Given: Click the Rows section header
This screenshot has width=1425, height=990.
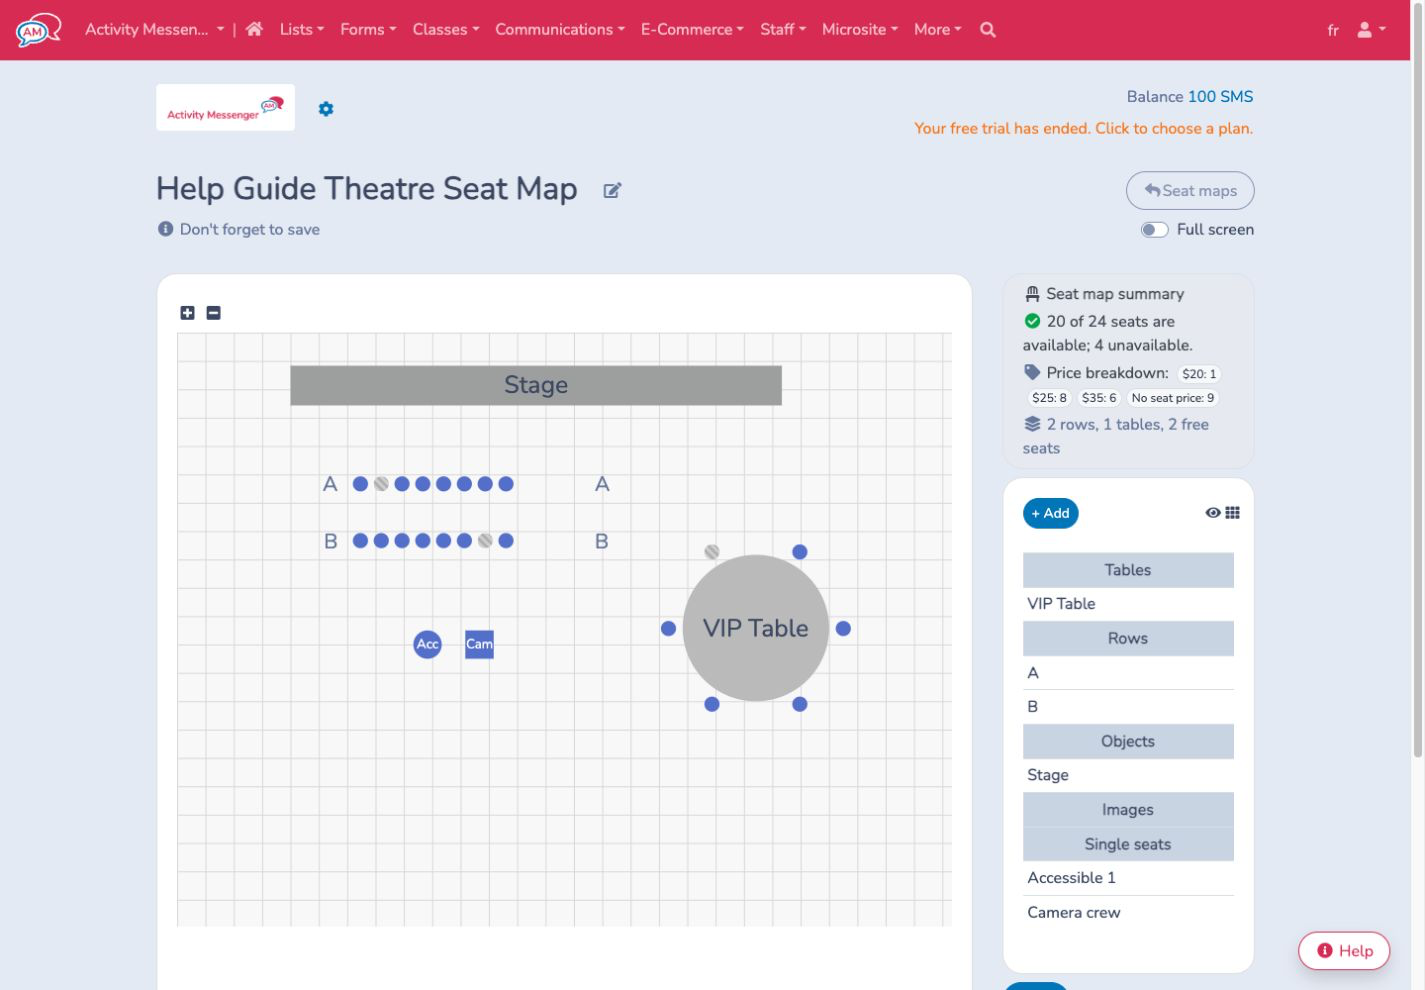Looking at the screenshot, I should point(1128,639).
